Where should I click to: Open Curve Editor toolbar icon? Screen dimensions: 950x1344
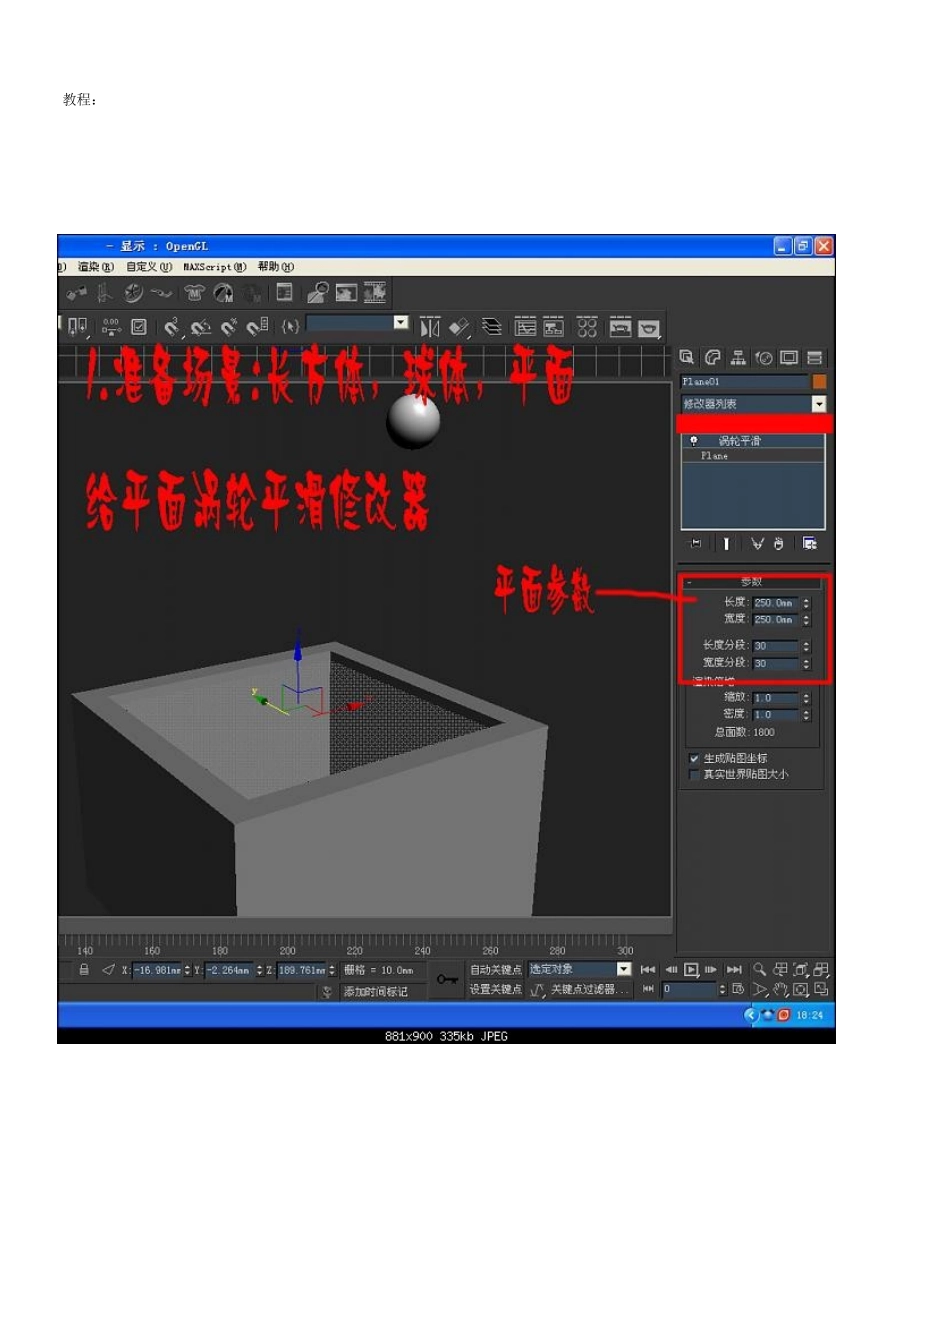click(526, 327)
